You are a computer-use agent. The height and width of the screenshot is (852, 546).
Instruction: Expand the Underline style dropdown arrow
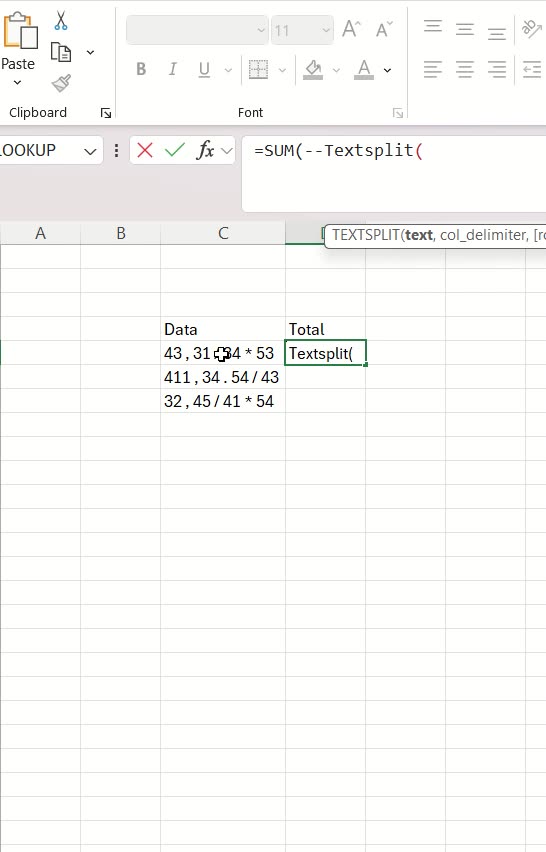pos(228,70)
